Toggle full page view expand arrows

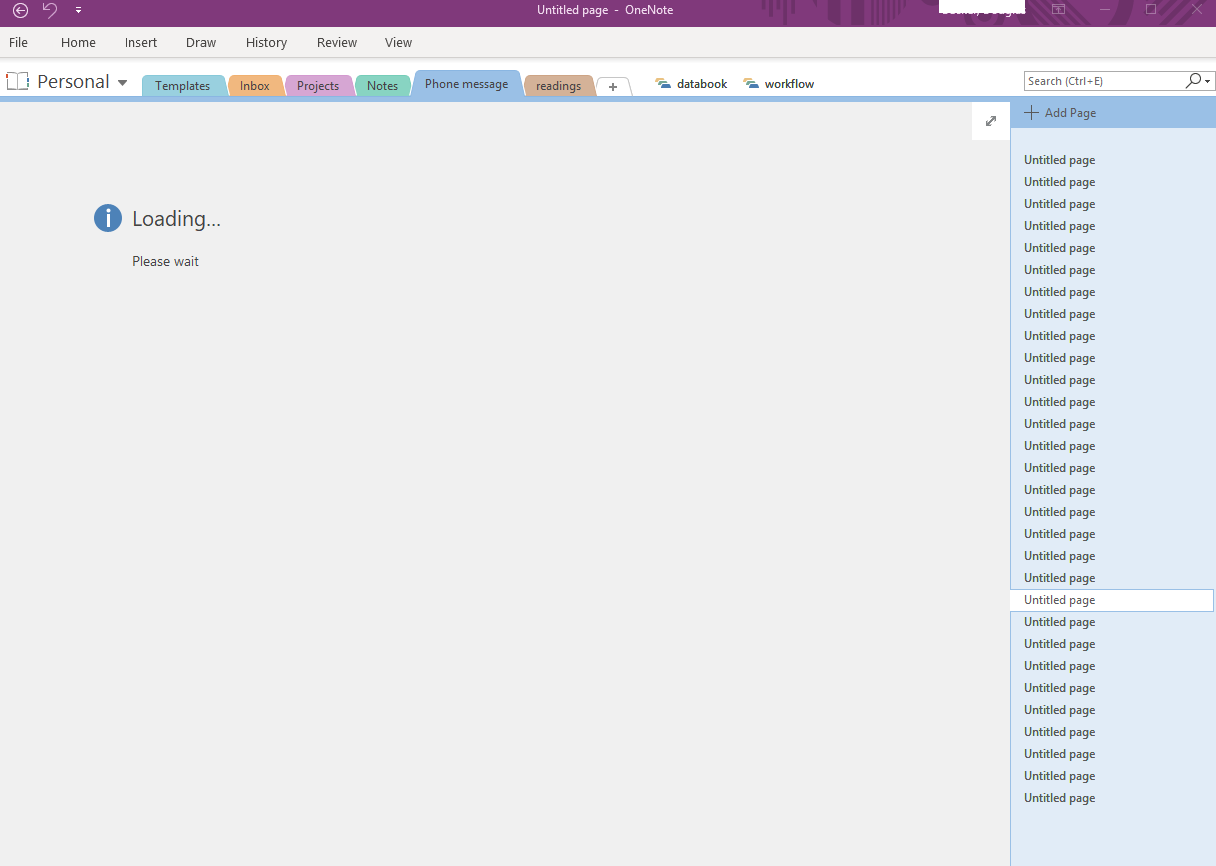click(x=991, y=121)
